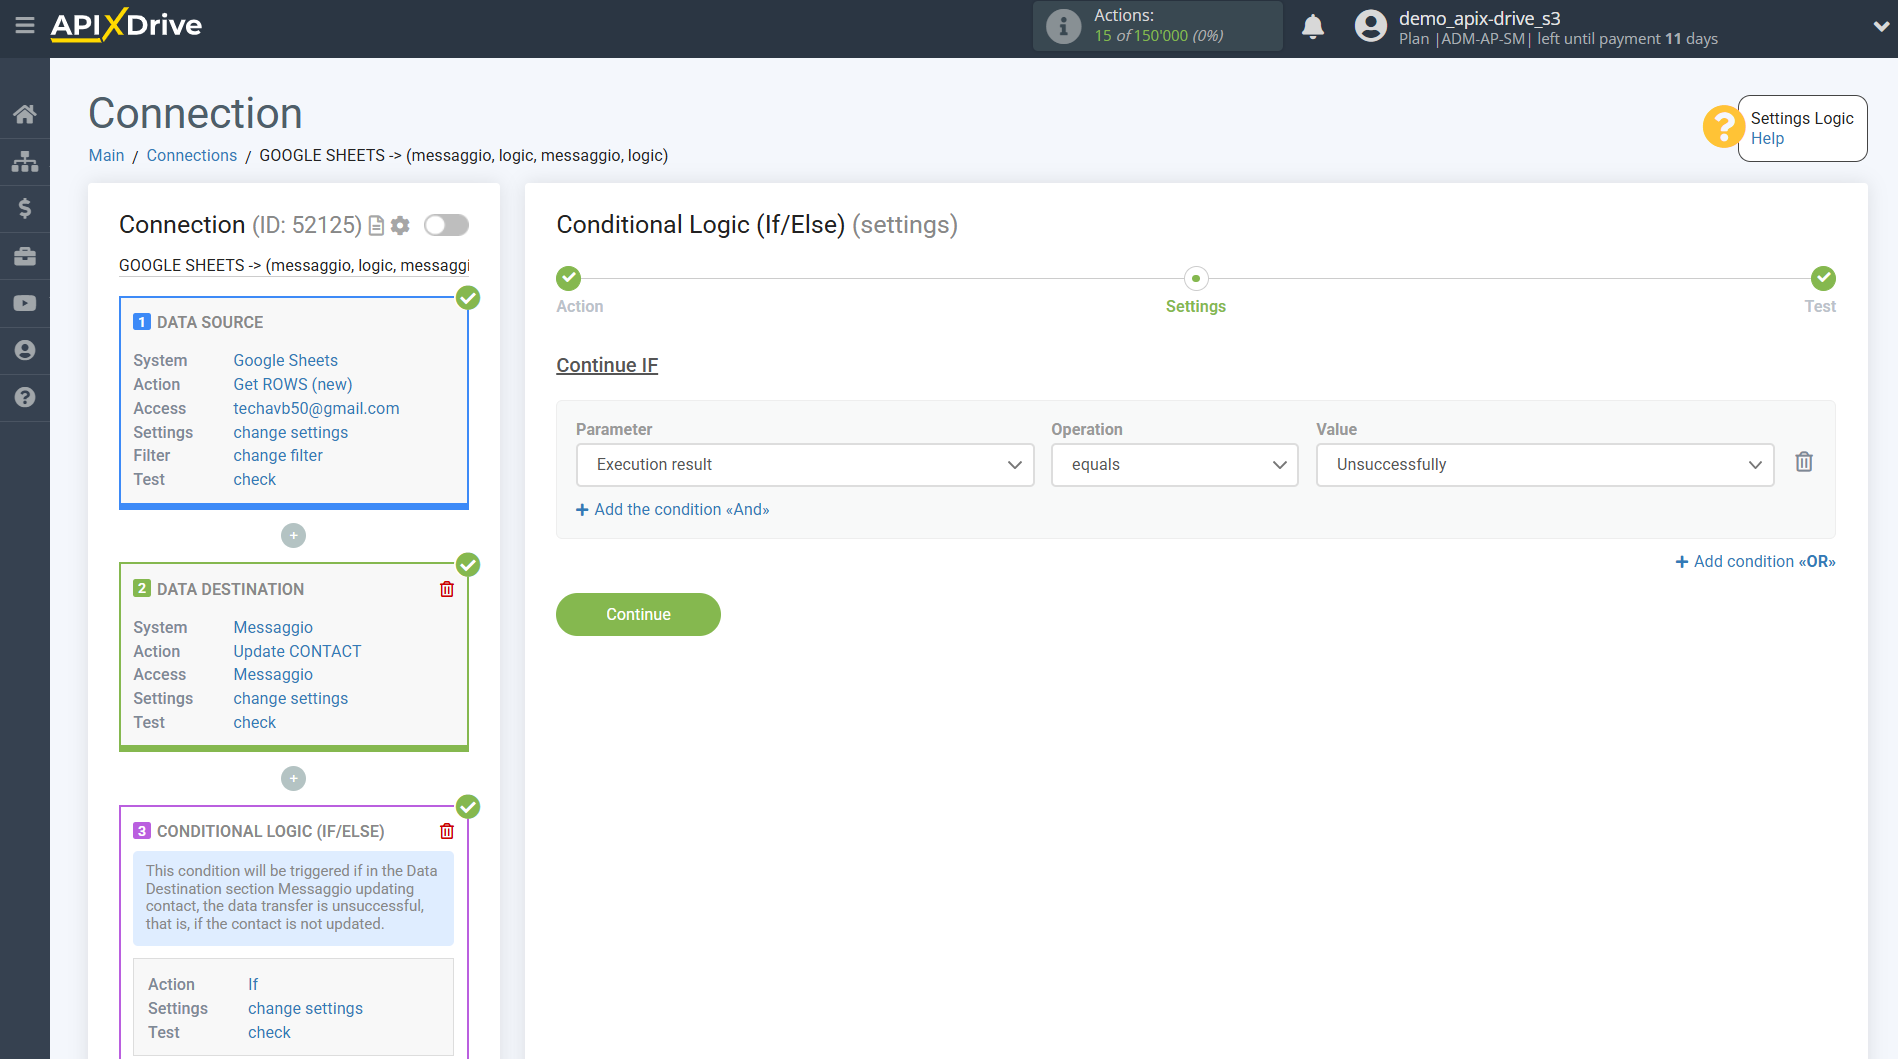1898x1059 pixels.
Task: Click check in Data Source
Action: point(255,479)
